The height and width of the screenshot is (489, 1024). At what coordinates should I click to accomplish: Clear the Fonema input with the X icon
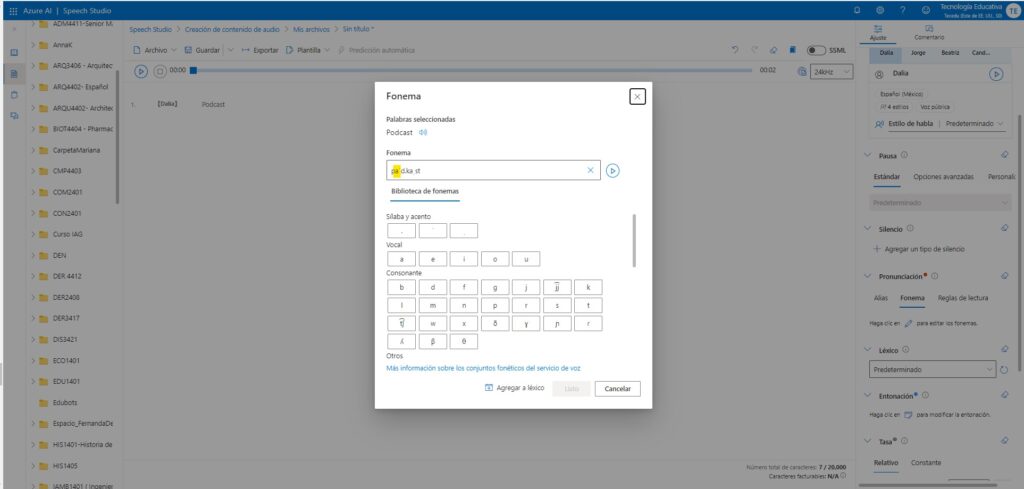pyautogui.click(x=590, y=171)
